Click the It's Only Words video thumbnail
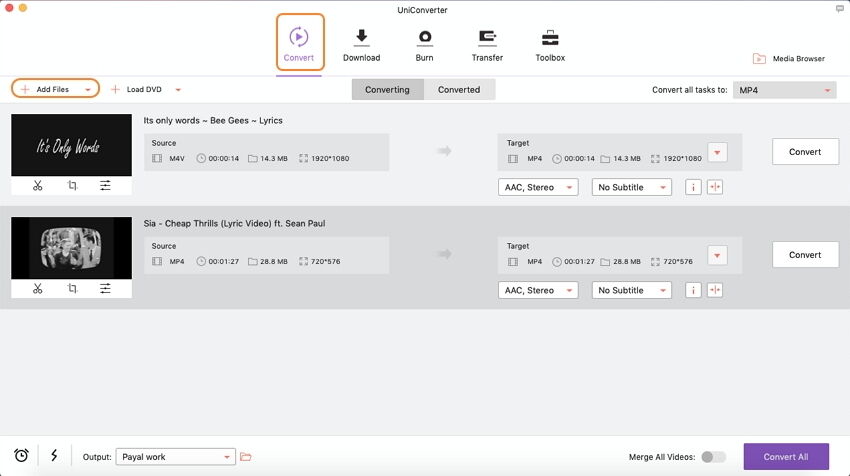Viewport: 850px width, 476px height. coord(72,145)
